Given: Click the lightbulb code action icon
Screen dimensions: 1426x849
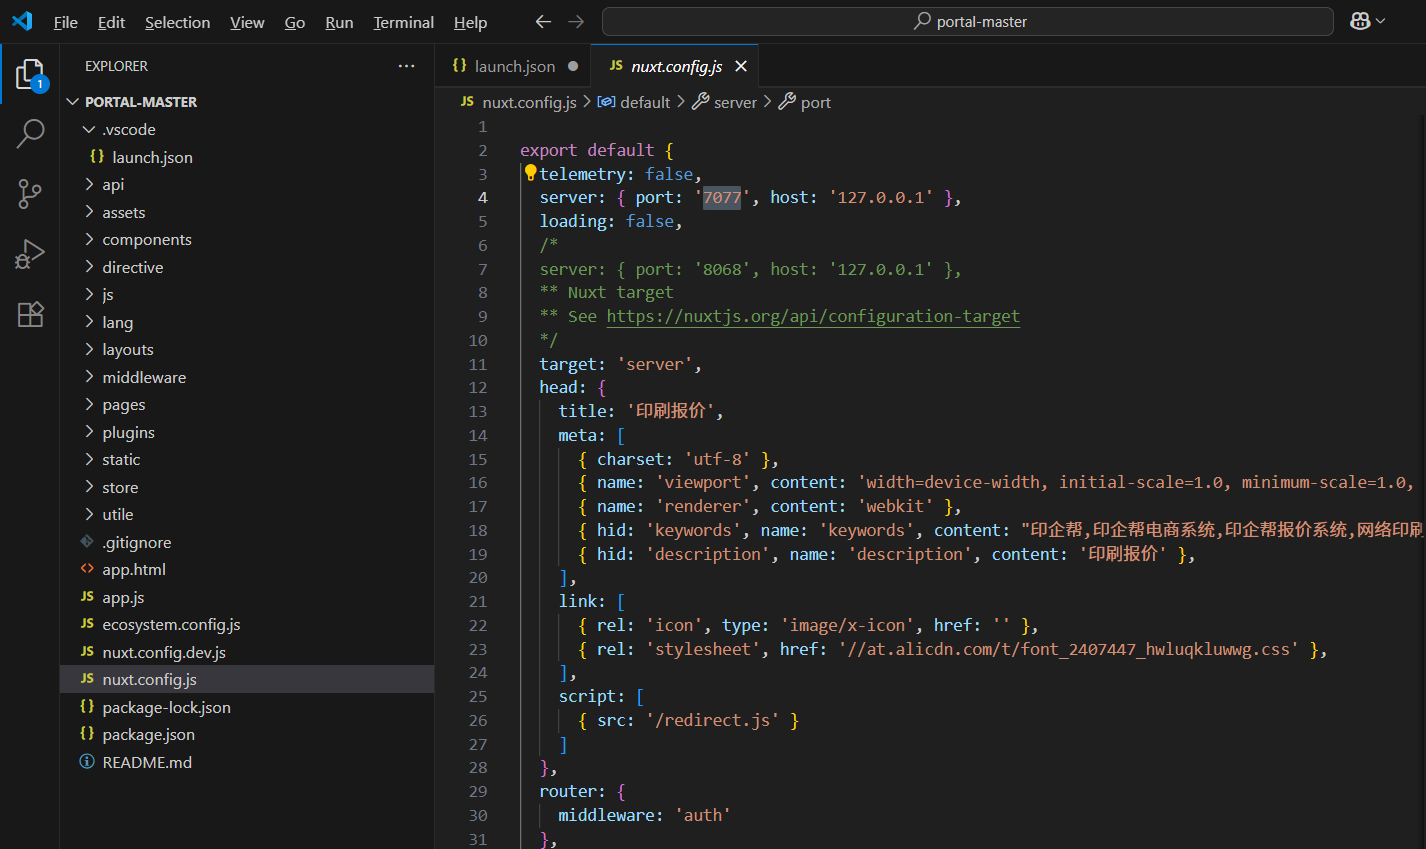Looking at the screenshot, I should [x=530, y=173].
